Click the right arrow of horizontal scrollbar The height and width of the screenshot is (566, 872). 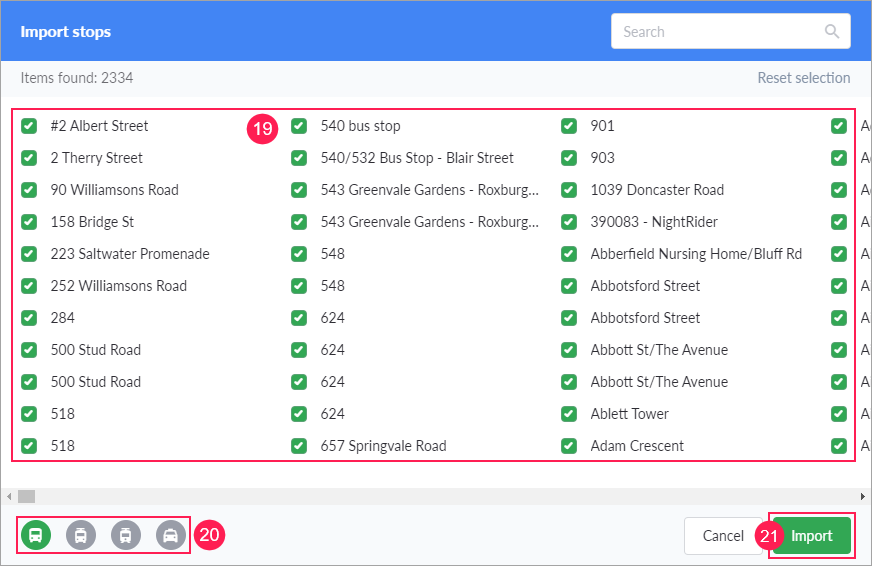coord(863,496)
